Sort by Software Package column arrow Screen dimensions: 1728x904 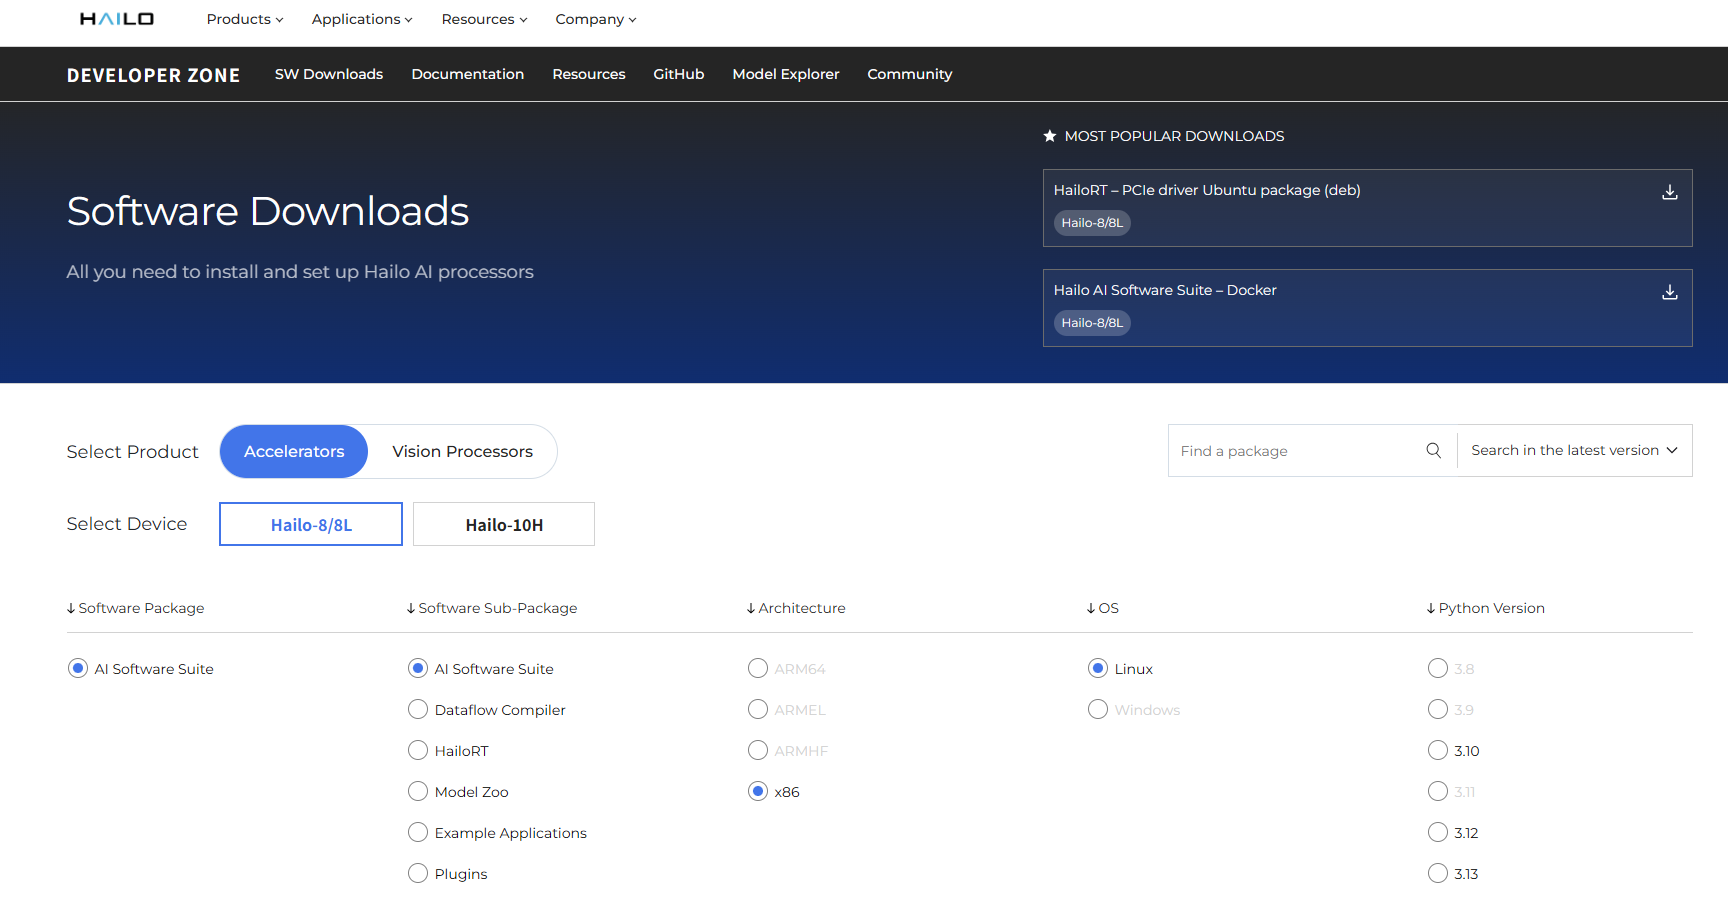coord(71,608)
